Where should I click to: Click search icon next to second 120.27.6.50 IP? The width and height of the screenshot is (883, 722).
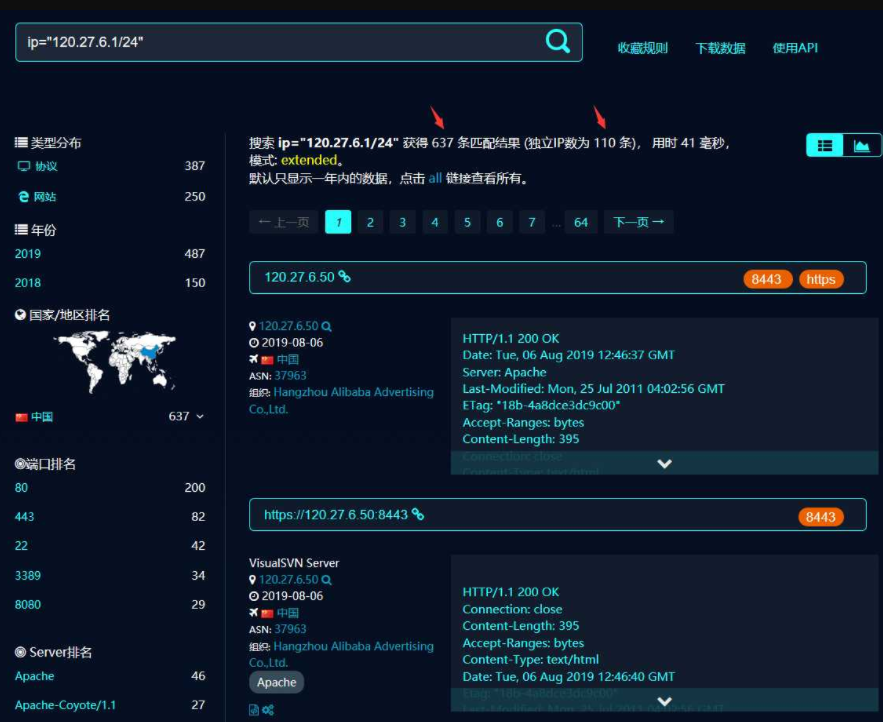point(326,580)
